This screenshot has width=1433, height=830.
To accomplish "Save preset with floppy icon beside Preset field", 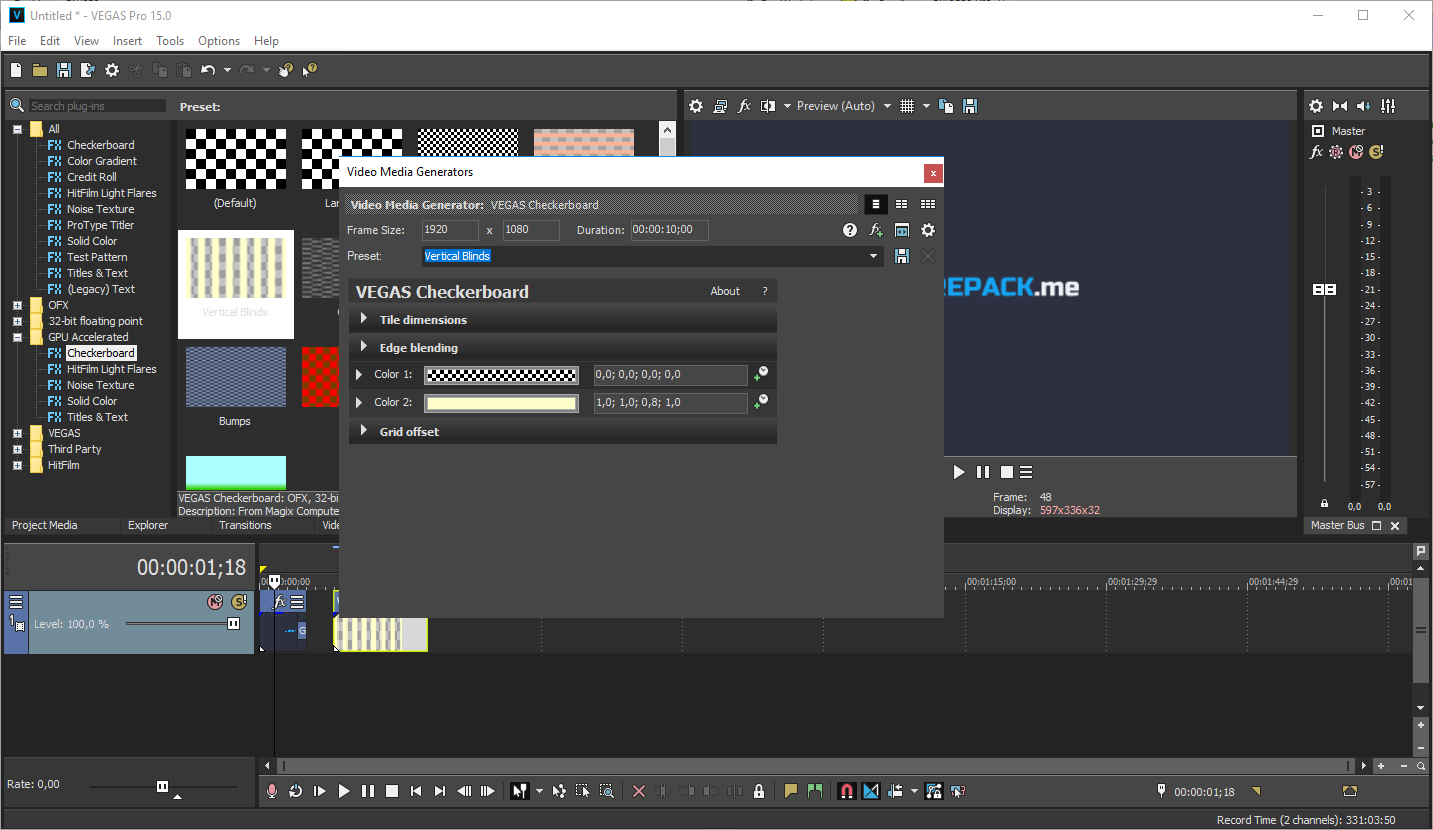I will (x=902, y=257).
